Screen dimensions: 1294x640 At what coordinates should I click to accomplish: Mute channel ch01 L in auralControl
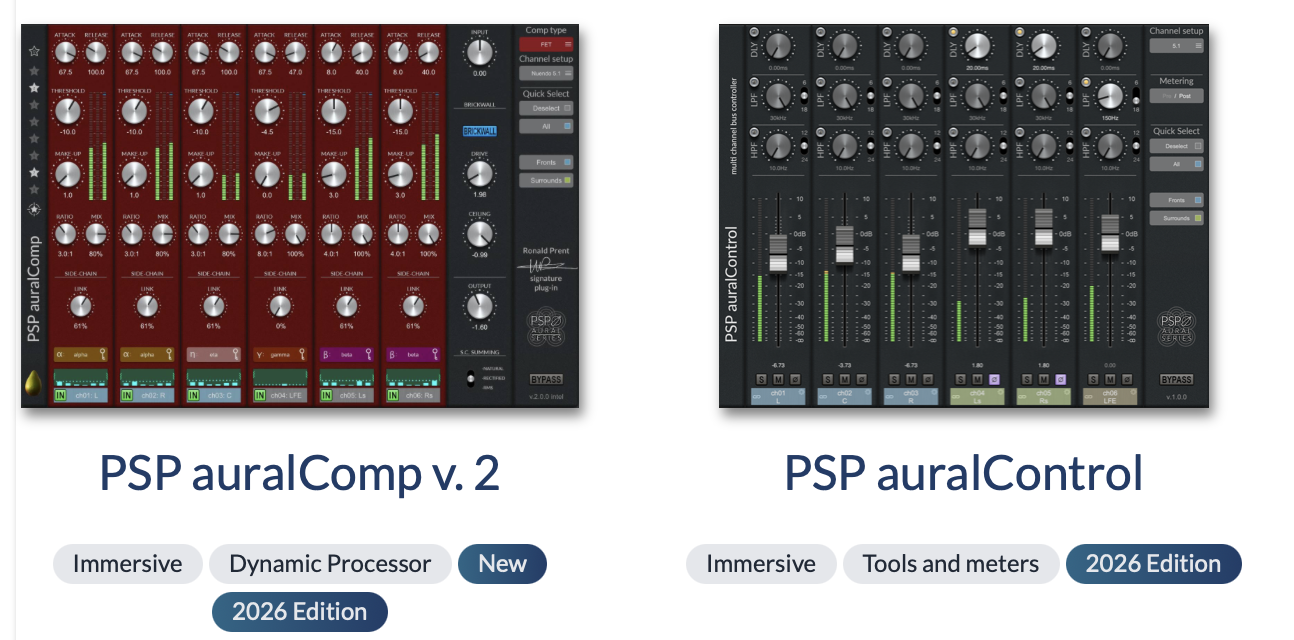[778, 379]
